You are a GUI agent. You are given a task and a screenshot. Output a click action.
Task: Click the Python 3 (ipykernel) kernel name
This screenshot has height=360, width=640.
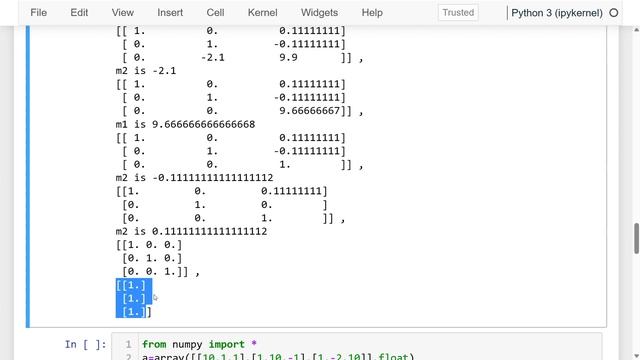click(557, 13)
